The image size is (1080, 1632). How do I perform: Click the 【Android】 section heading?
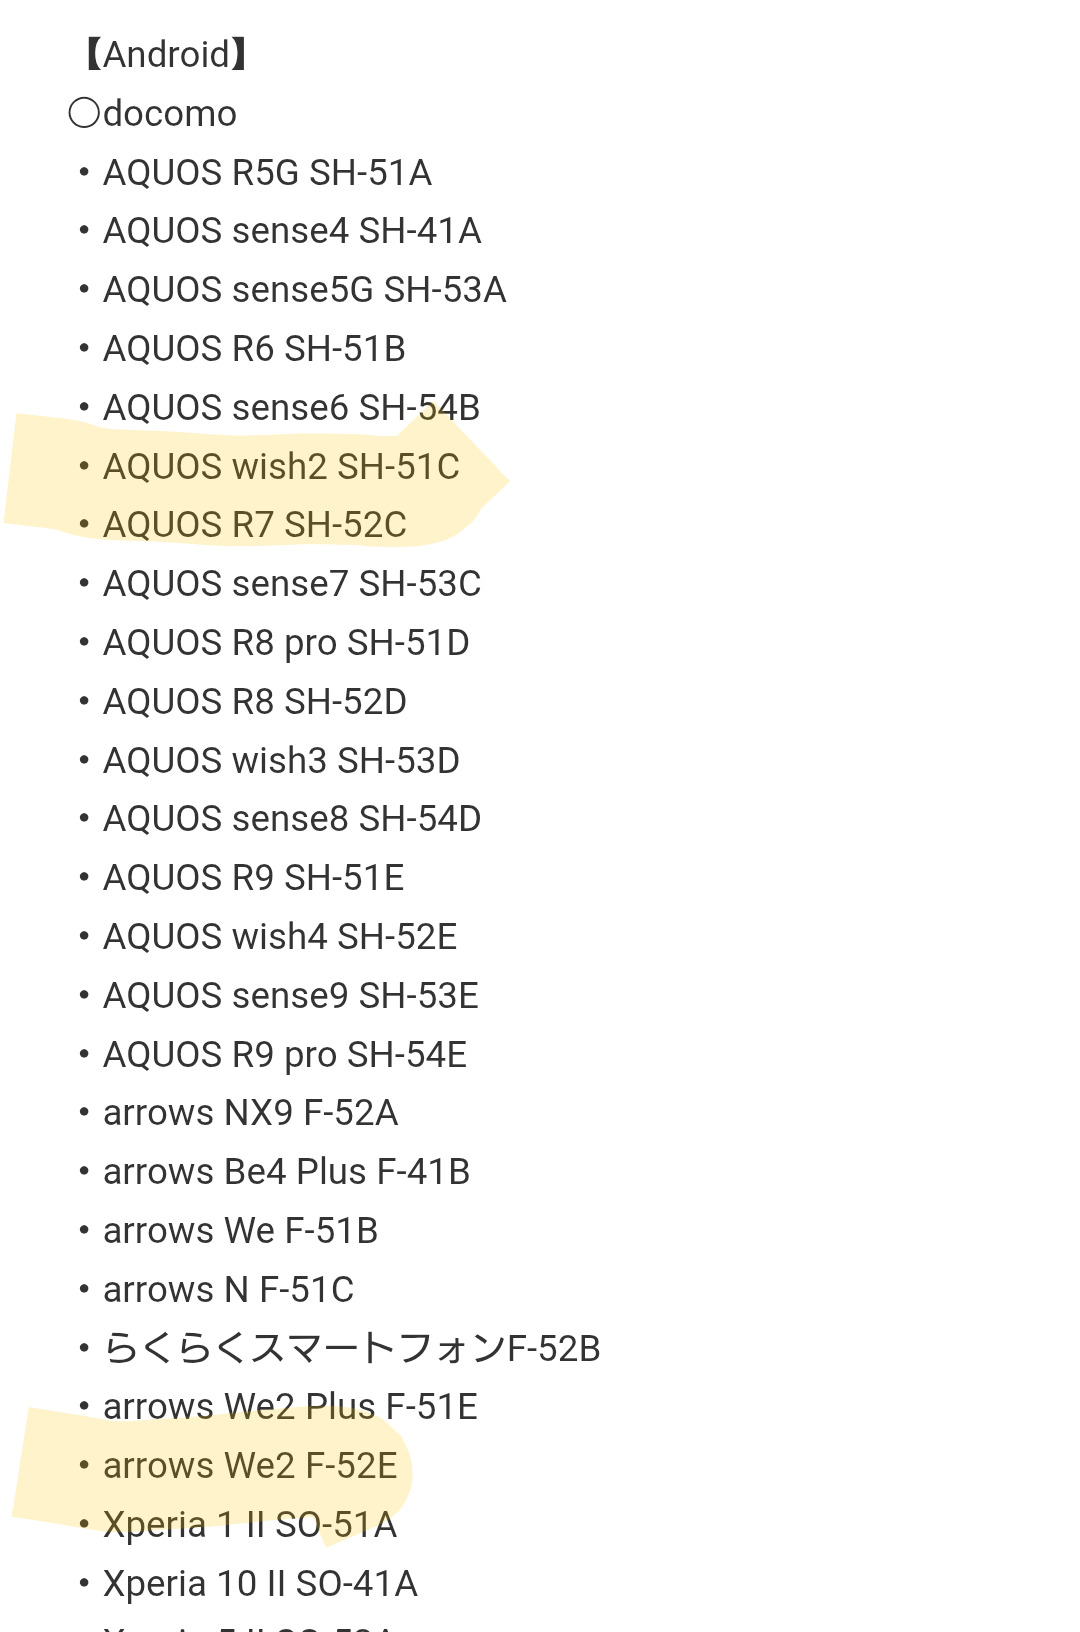point(166,54)
